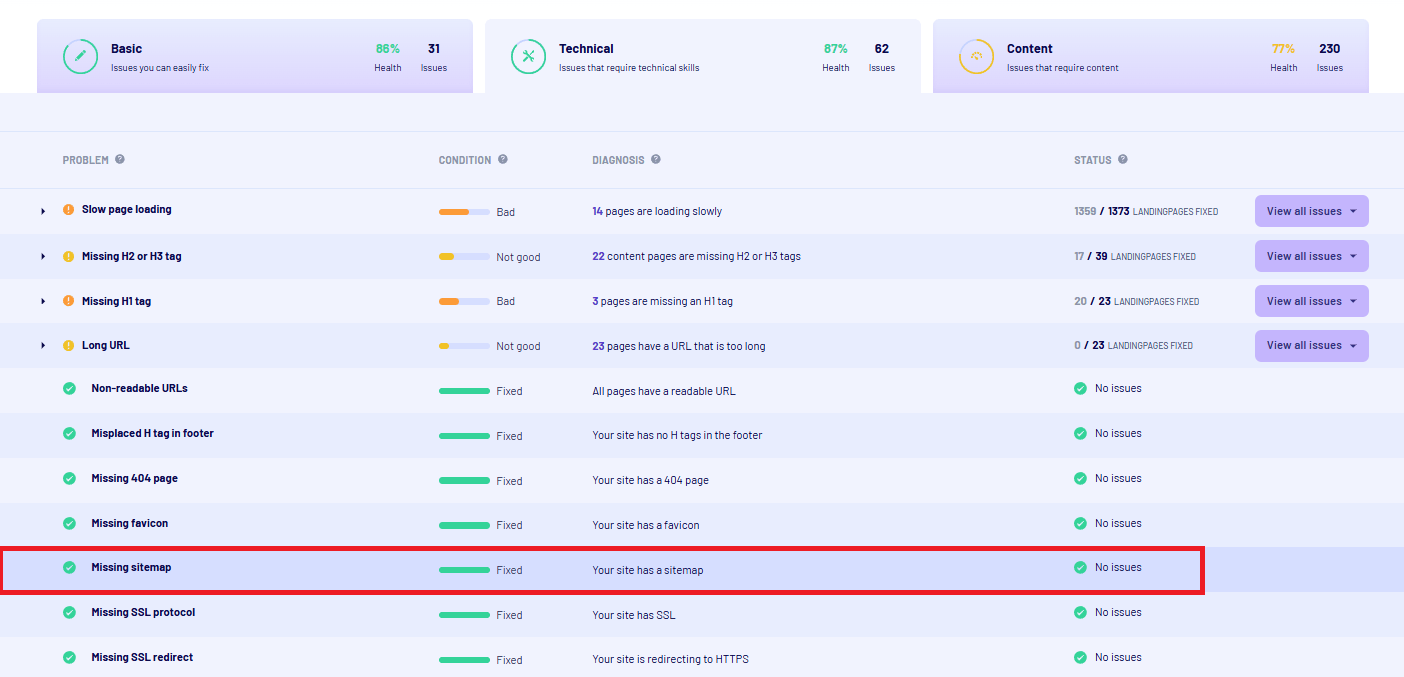Click green check beside Non-readable URLs
This screenshot has height=677, width=1404.
69,389
